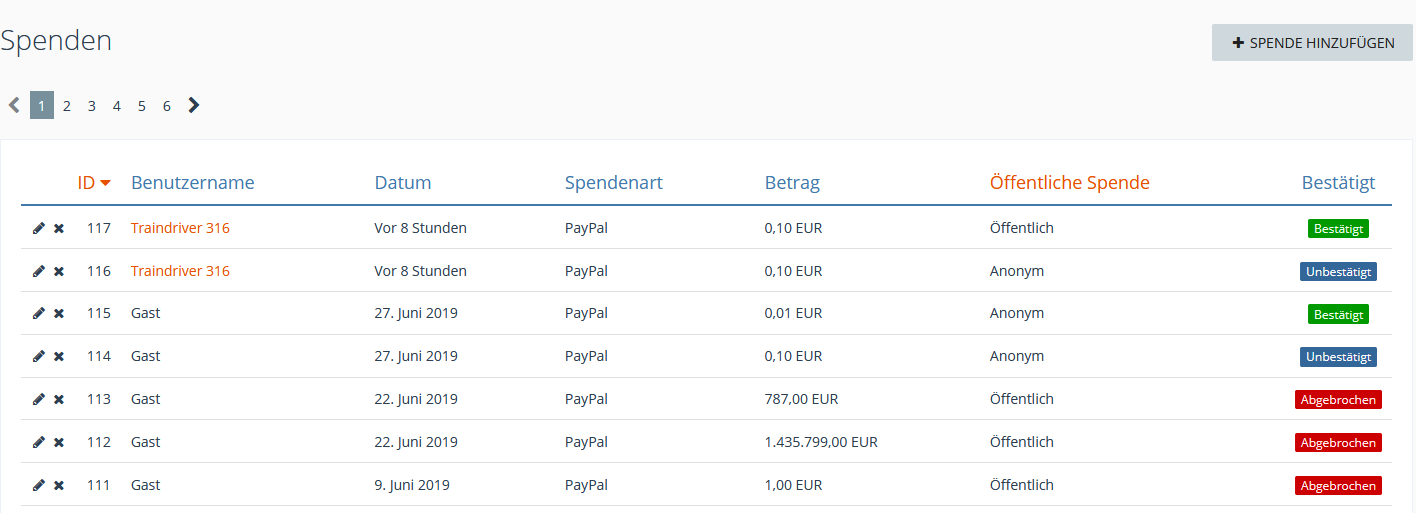Click PayPal in row 114
This screenshot has height=513, width=1416.
click(x=586, y=356)
